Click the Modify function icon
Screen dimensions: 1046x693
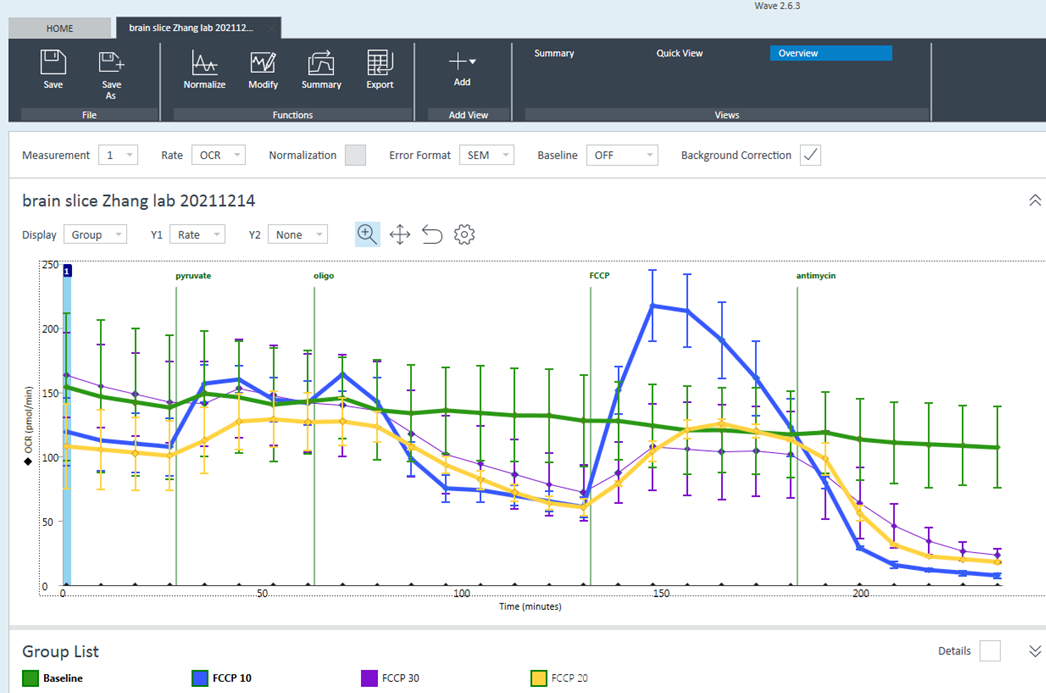click(x=263, y=65)
